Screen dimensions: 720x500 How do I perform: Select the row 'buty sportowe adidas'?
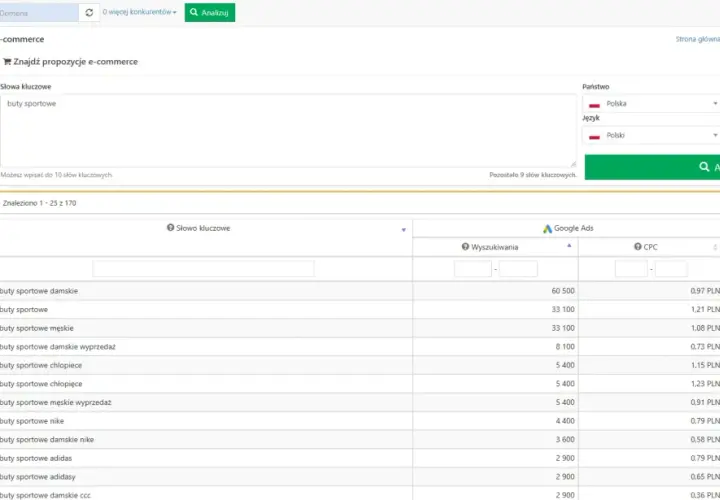[360, 458]
